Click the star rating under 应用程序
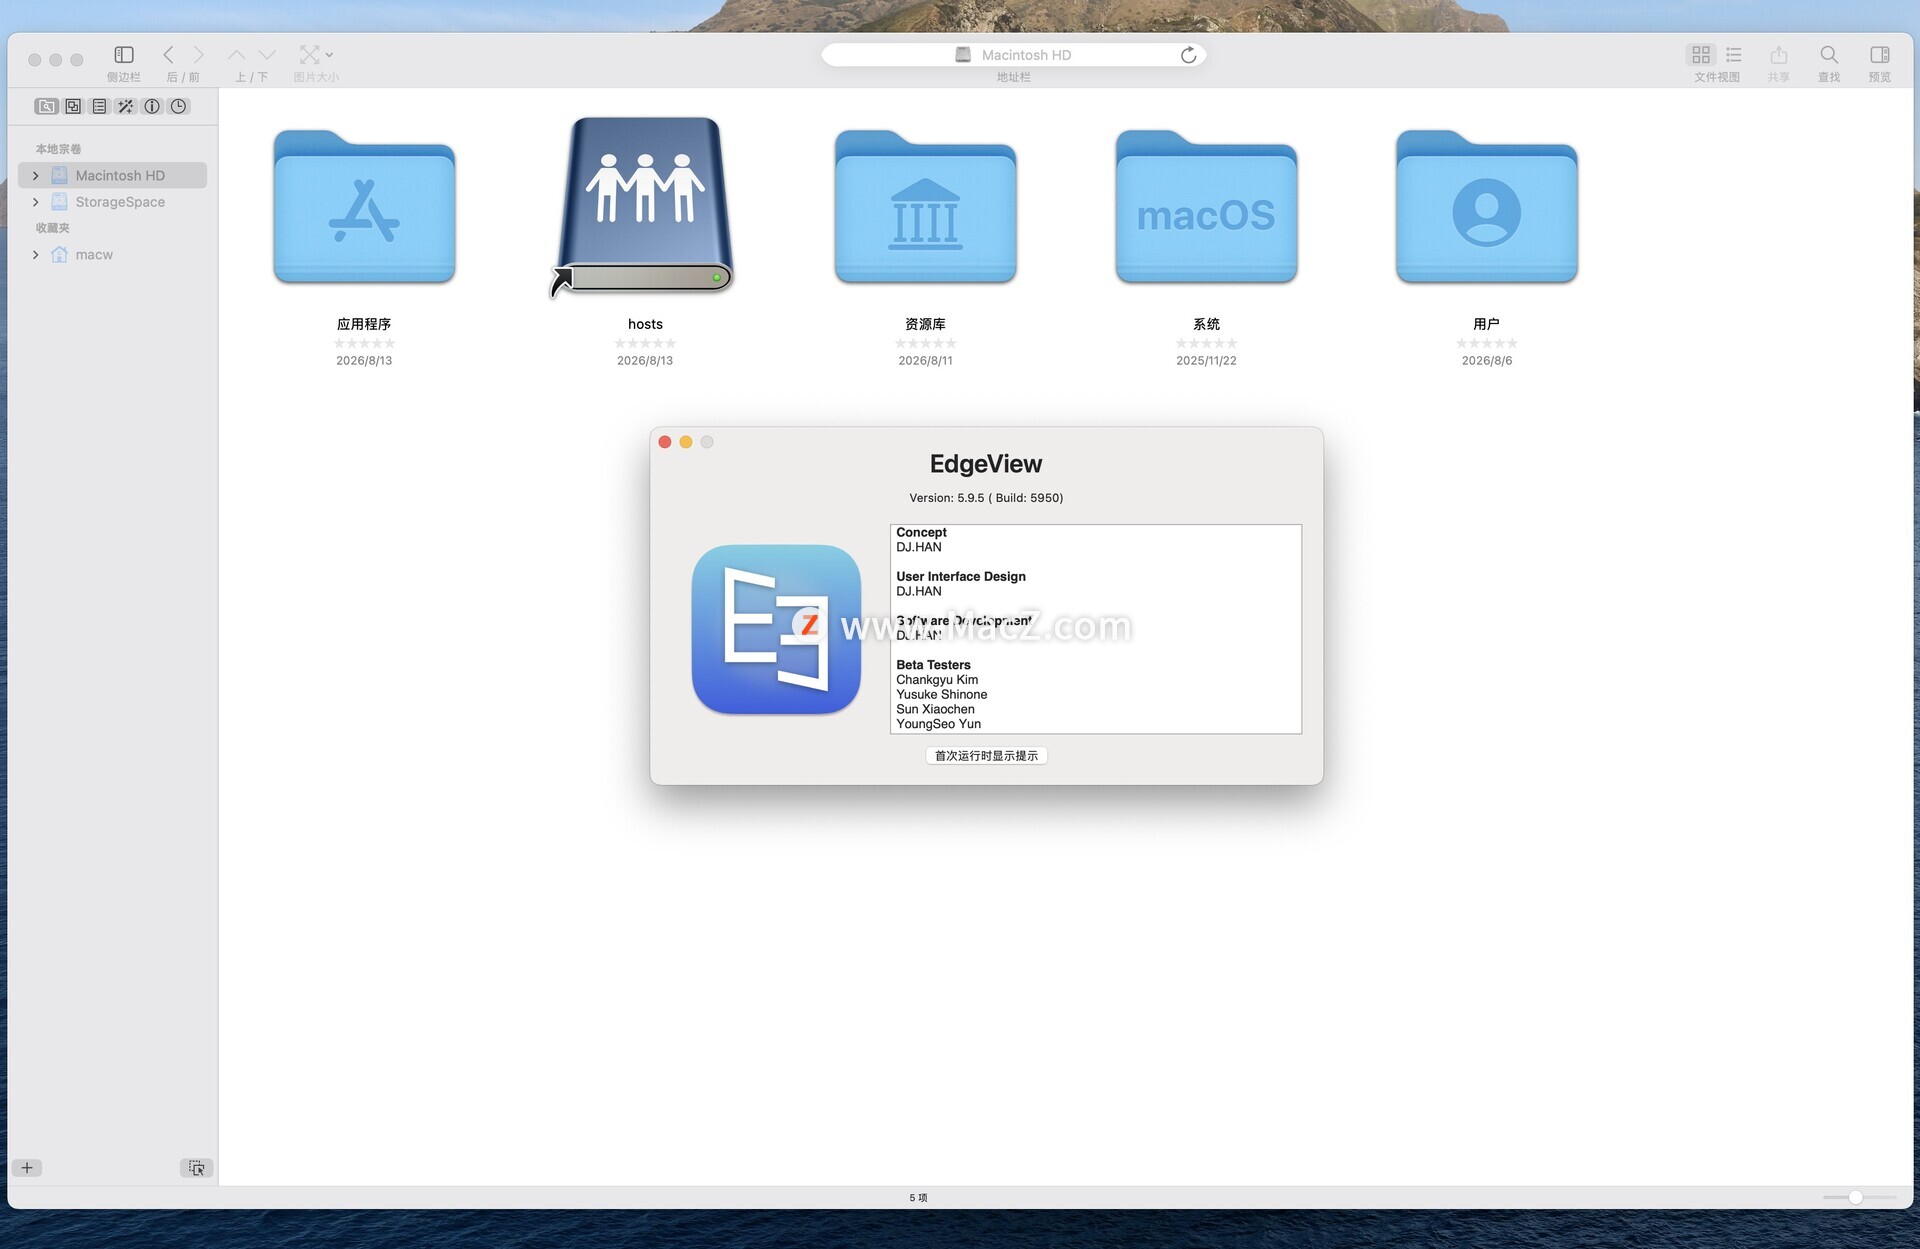Viewport: 1920px width, 1249px height. point(364,343)
